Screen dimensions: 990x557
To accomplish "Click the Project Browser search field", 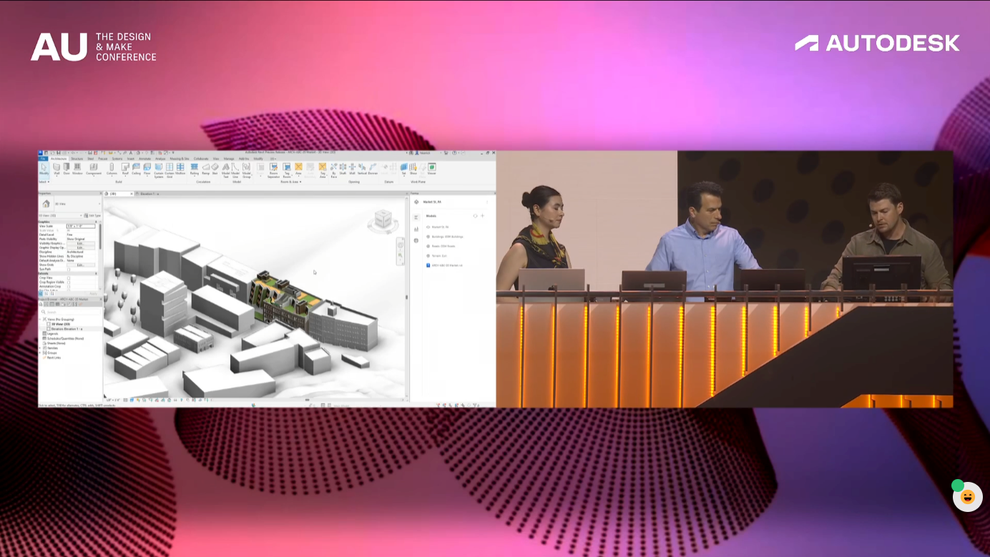I will [x=69, y=312].
